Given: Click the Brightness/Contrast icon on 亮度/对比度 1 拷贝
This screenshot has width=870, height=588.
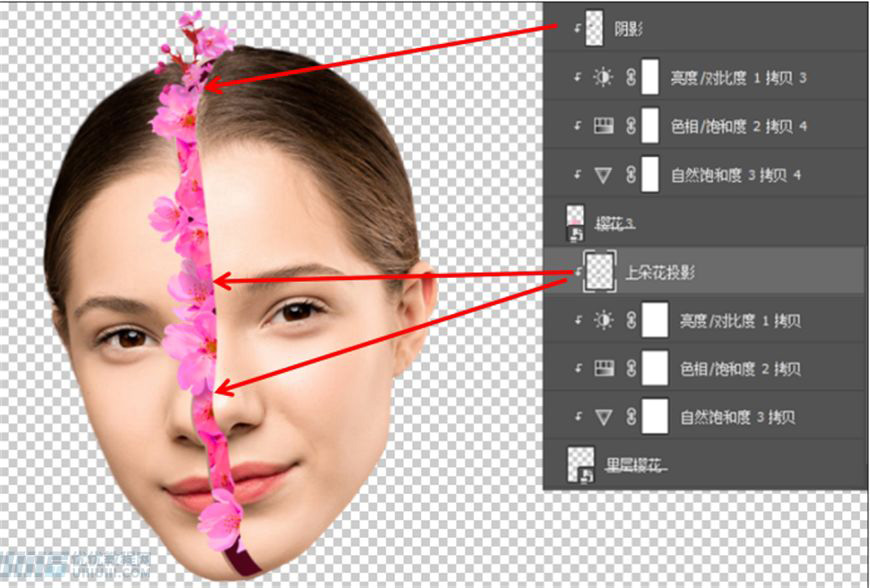Looking at the screenshot, I should (x=603, y=320).
